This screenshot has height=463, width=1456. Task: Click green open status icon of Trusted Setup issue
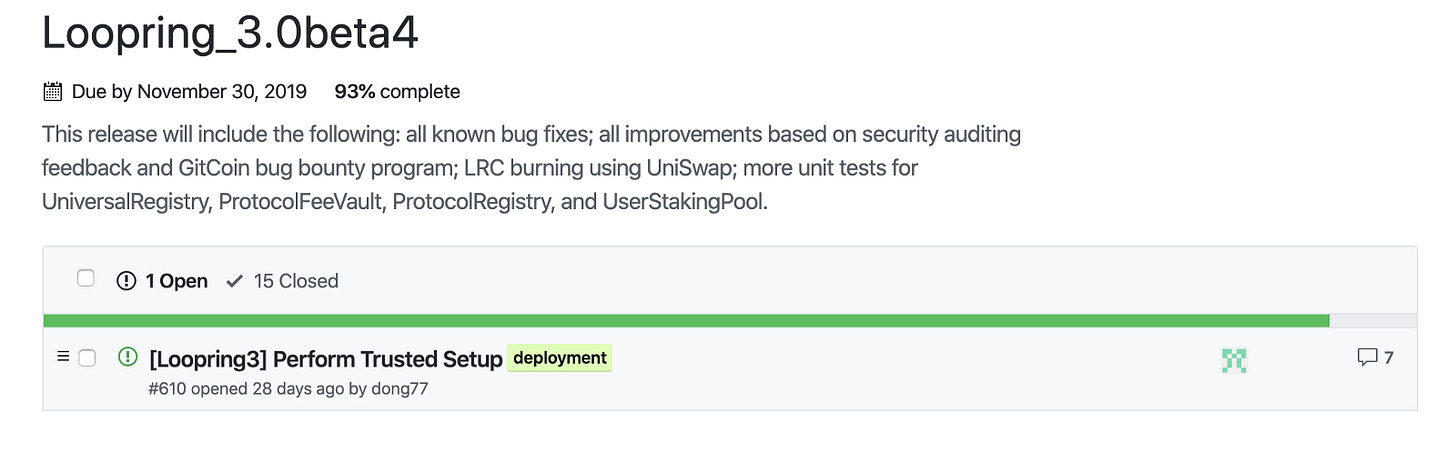127,356
